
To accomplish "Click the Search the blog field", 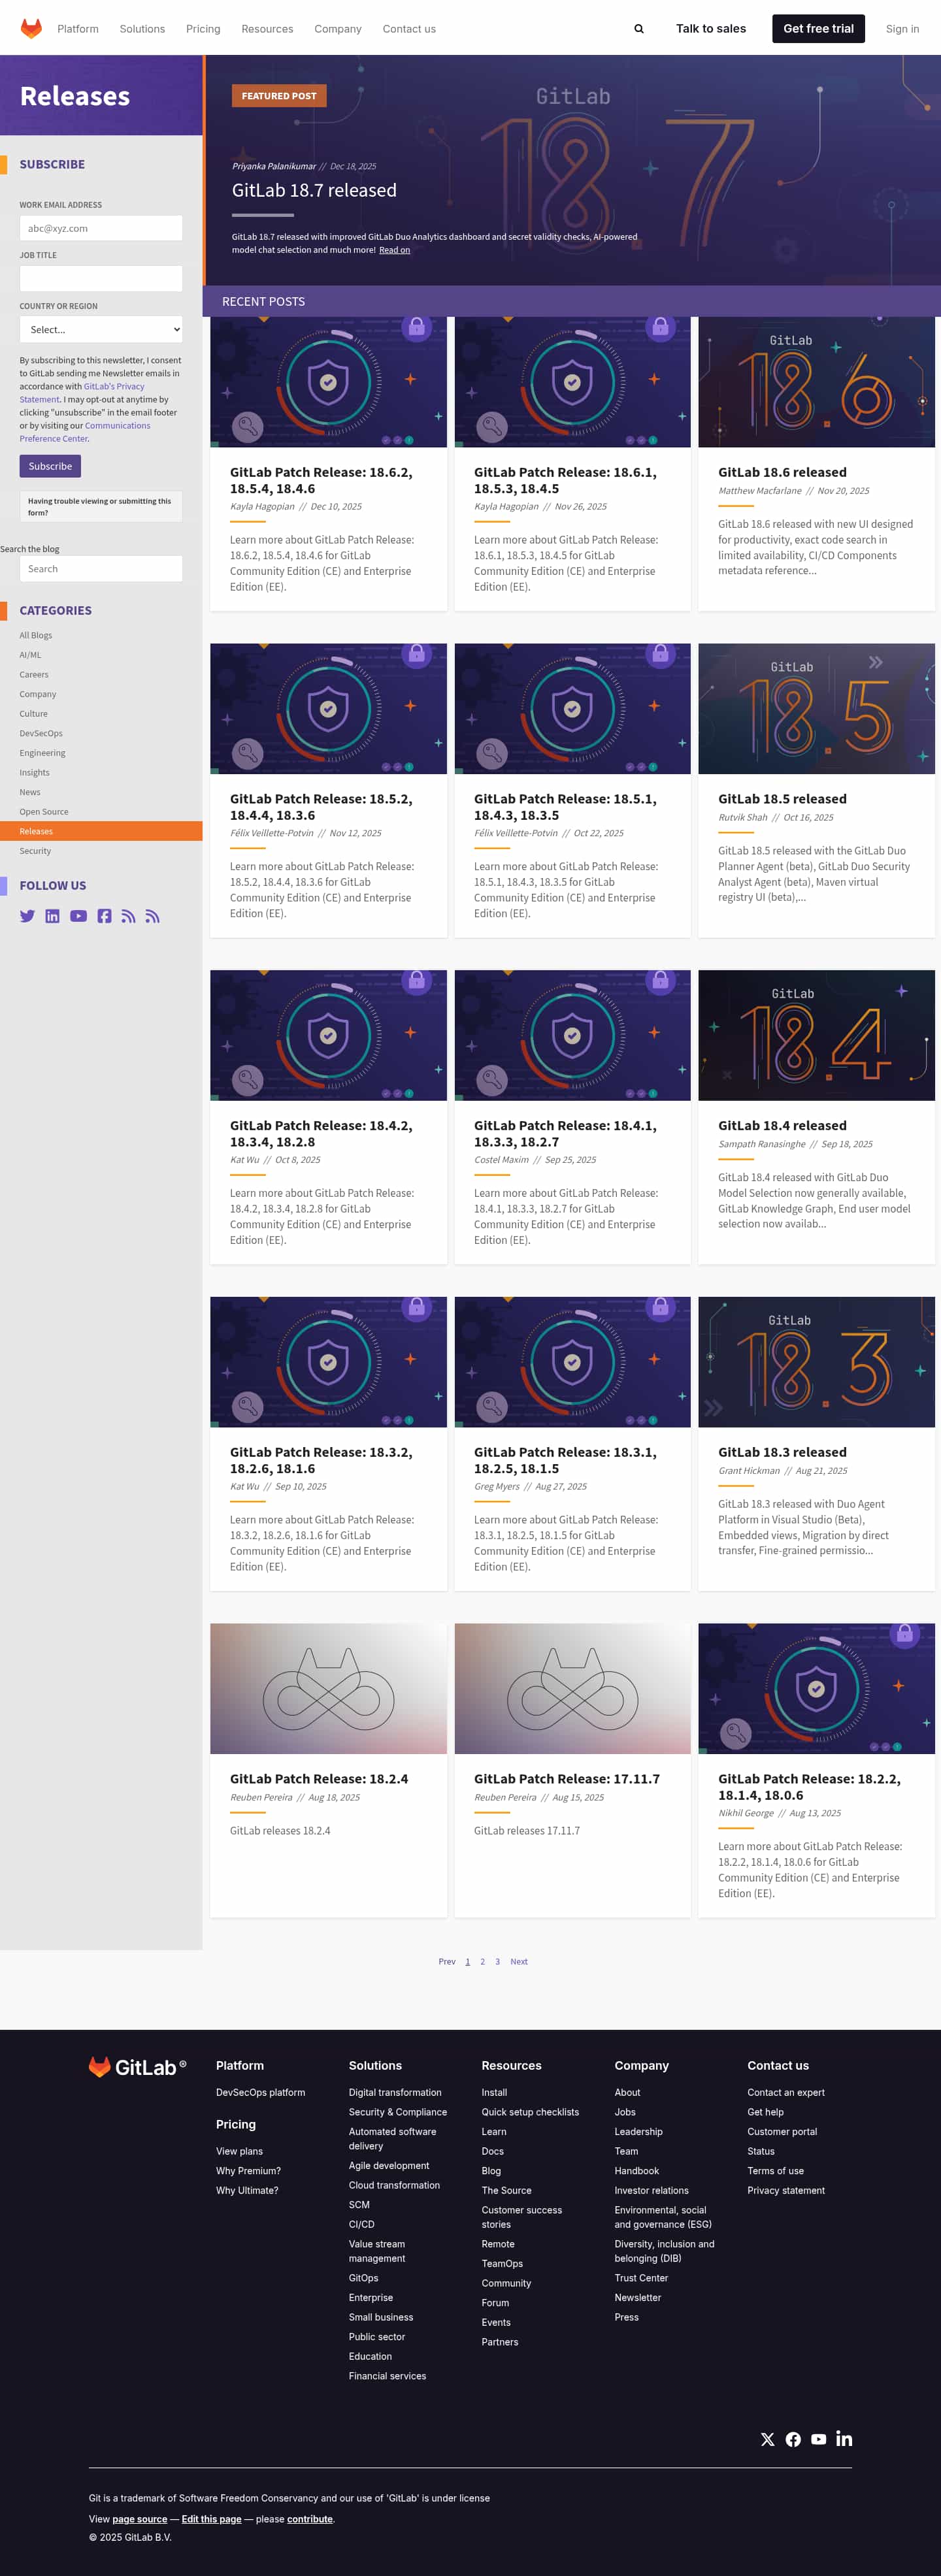I will point(101,568).
